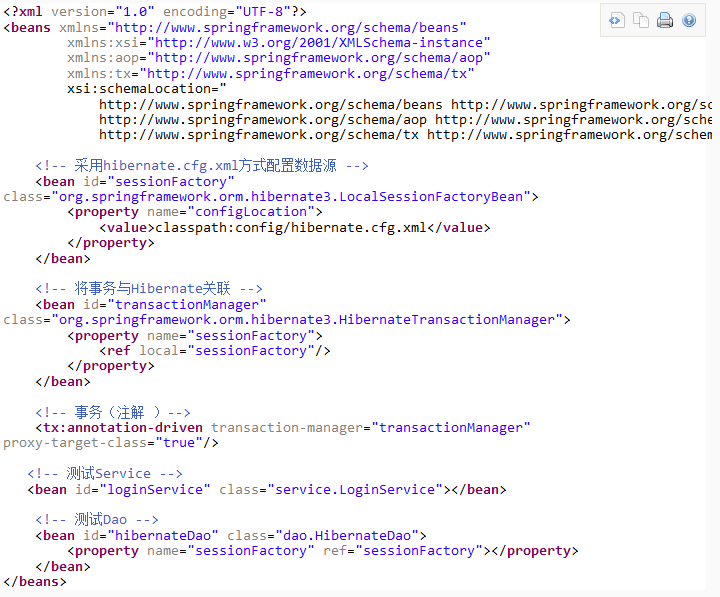Click the HibernateTransactionManager class value

coord(307,320)
